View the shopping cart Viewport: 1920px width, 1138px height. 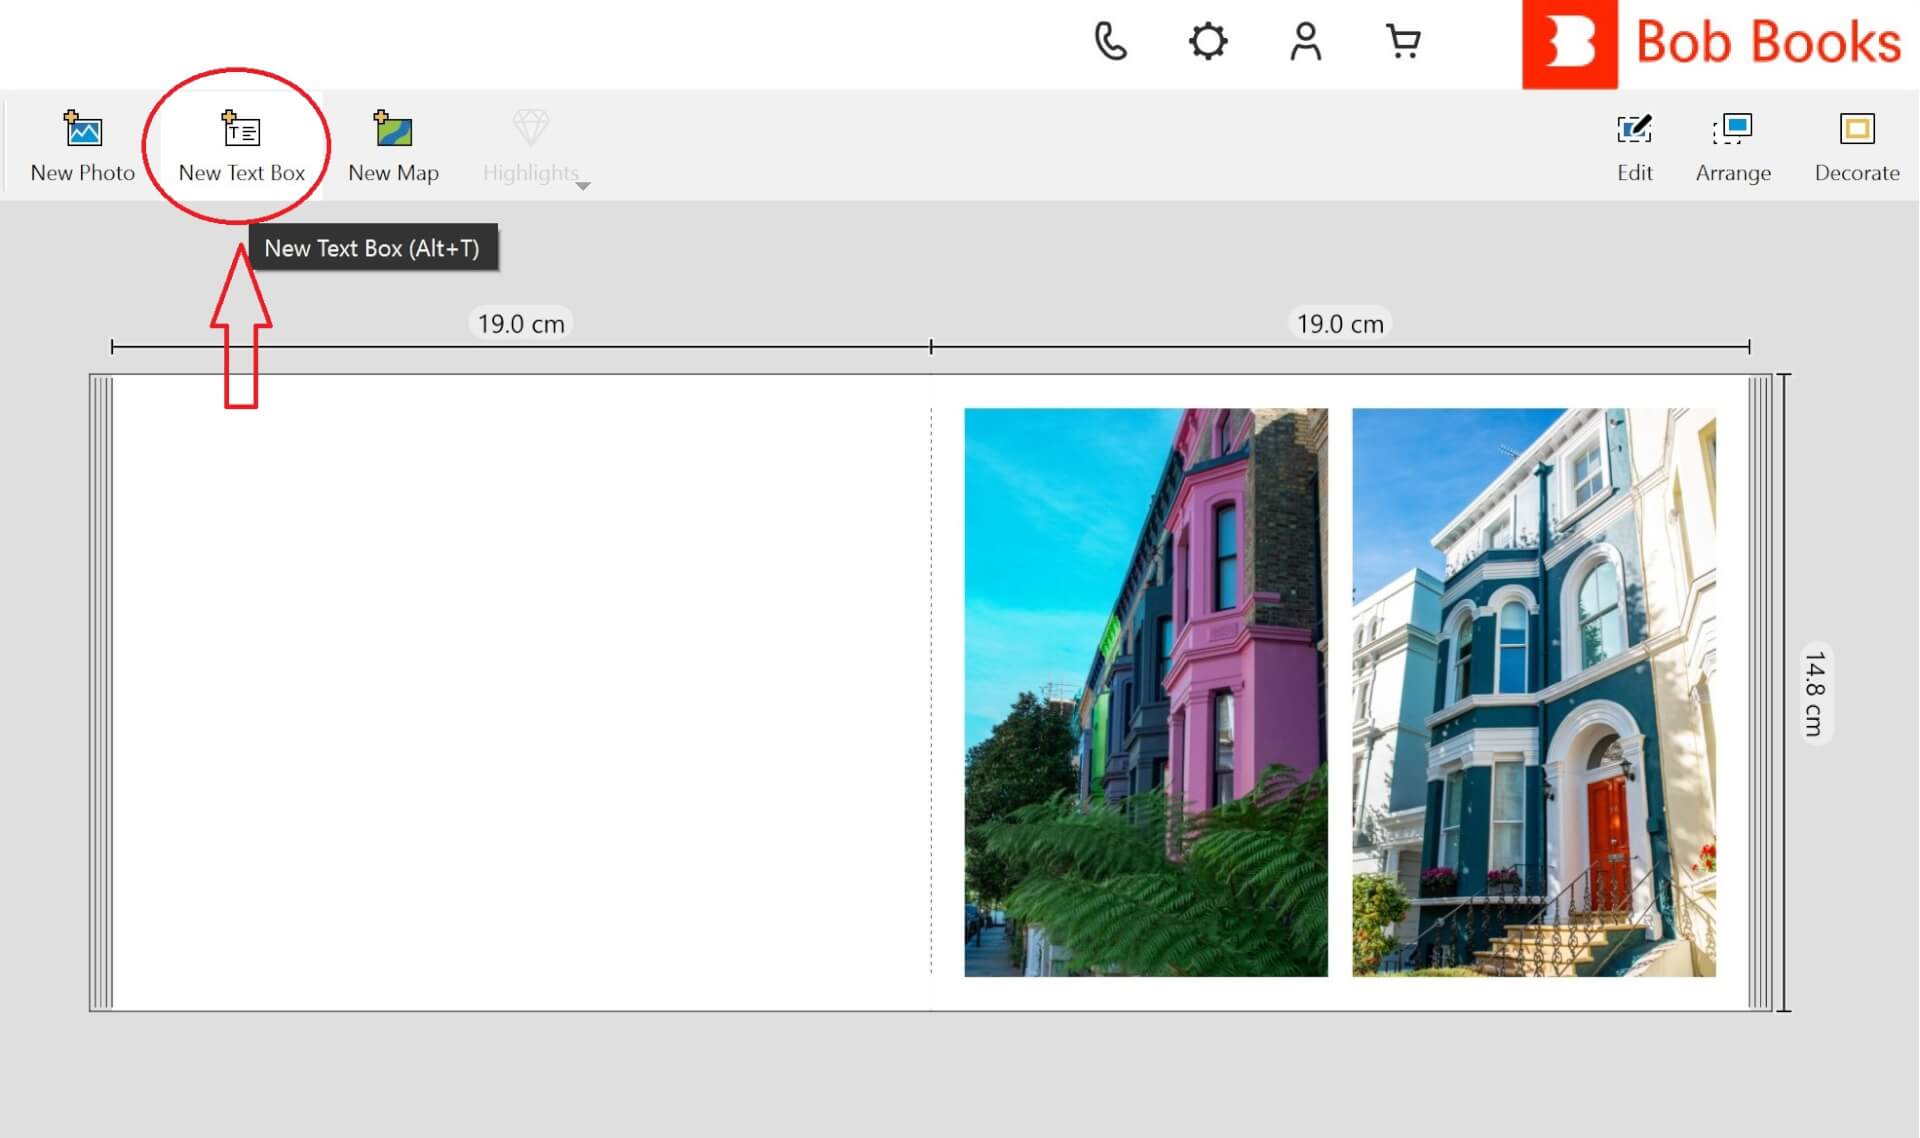pos(1403,42)
